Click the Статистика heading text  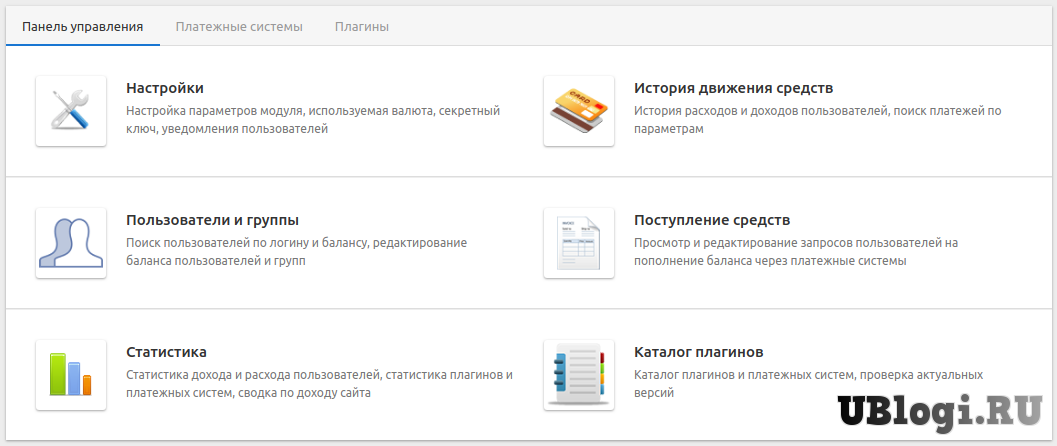(166, 352)
